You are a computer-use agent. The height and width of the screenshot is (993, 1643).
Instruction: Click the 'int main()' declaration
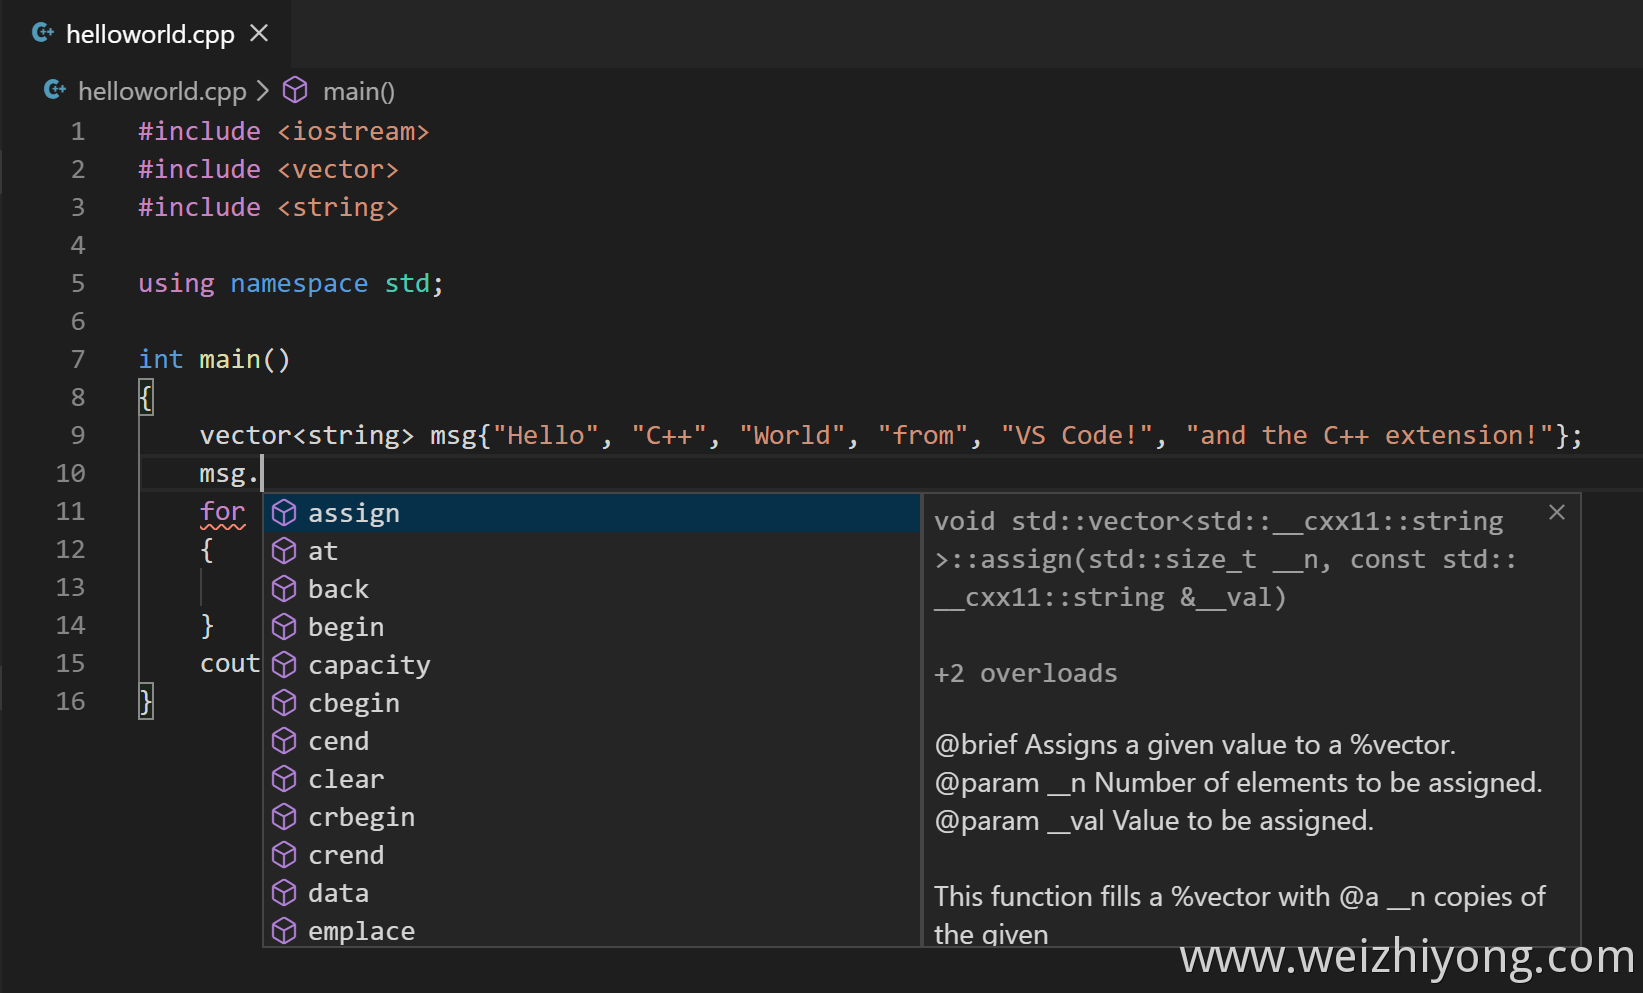tap(214, 359)
